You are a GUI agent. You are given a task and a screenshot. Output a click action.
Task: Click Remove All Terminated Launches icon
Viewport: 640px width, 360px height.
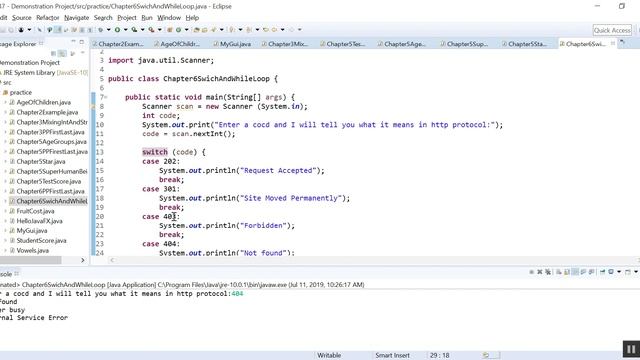point(548,272)
